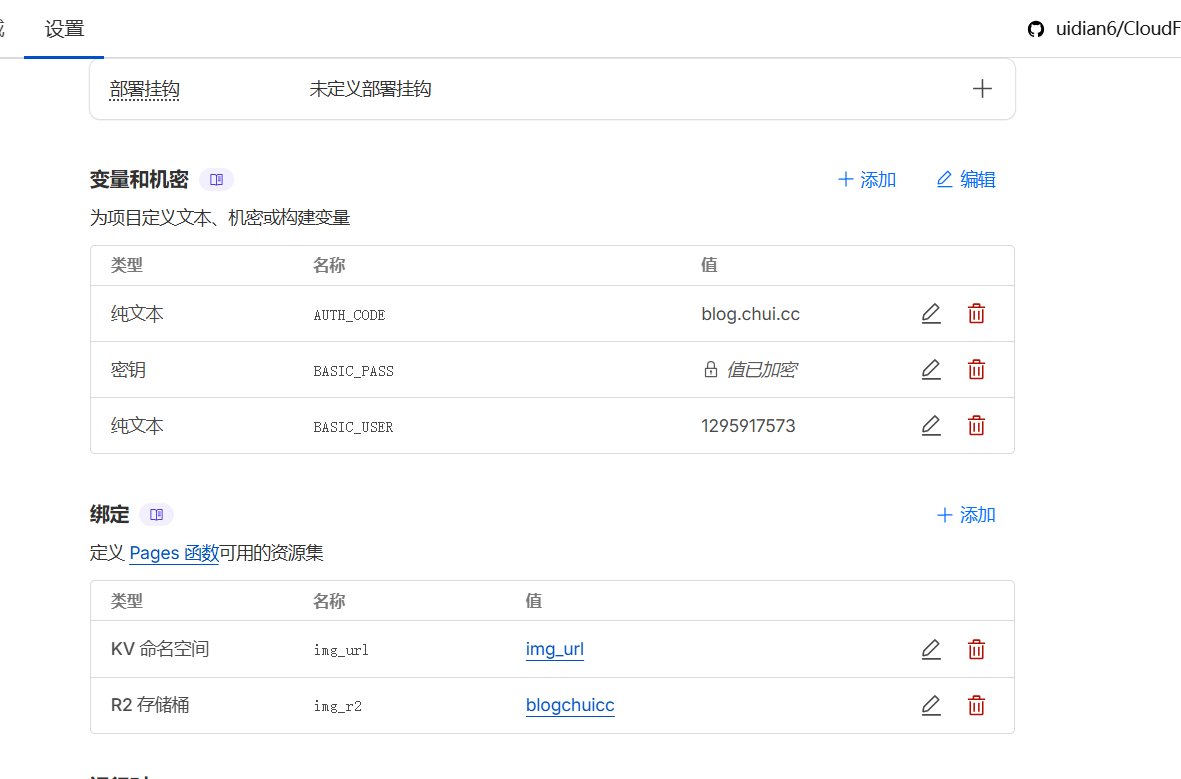Delete the img_r2 bucket binding
This screenshot has height=779, width=1181.
click(976, 705)
